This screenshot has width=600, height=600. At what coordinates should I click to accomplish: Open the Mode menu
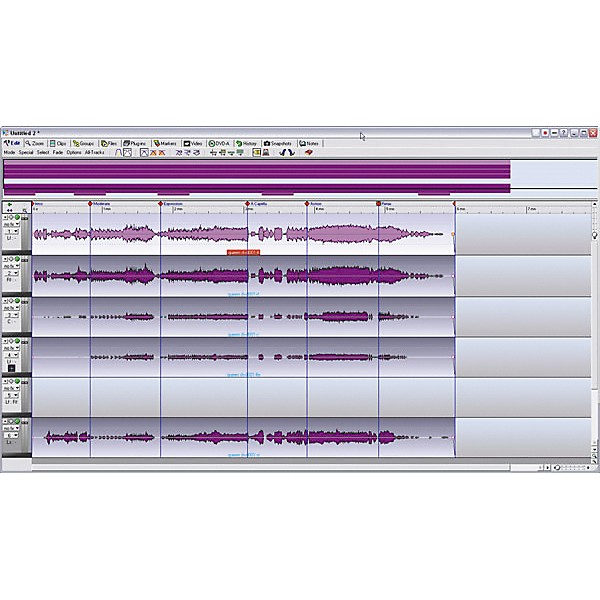9,152
